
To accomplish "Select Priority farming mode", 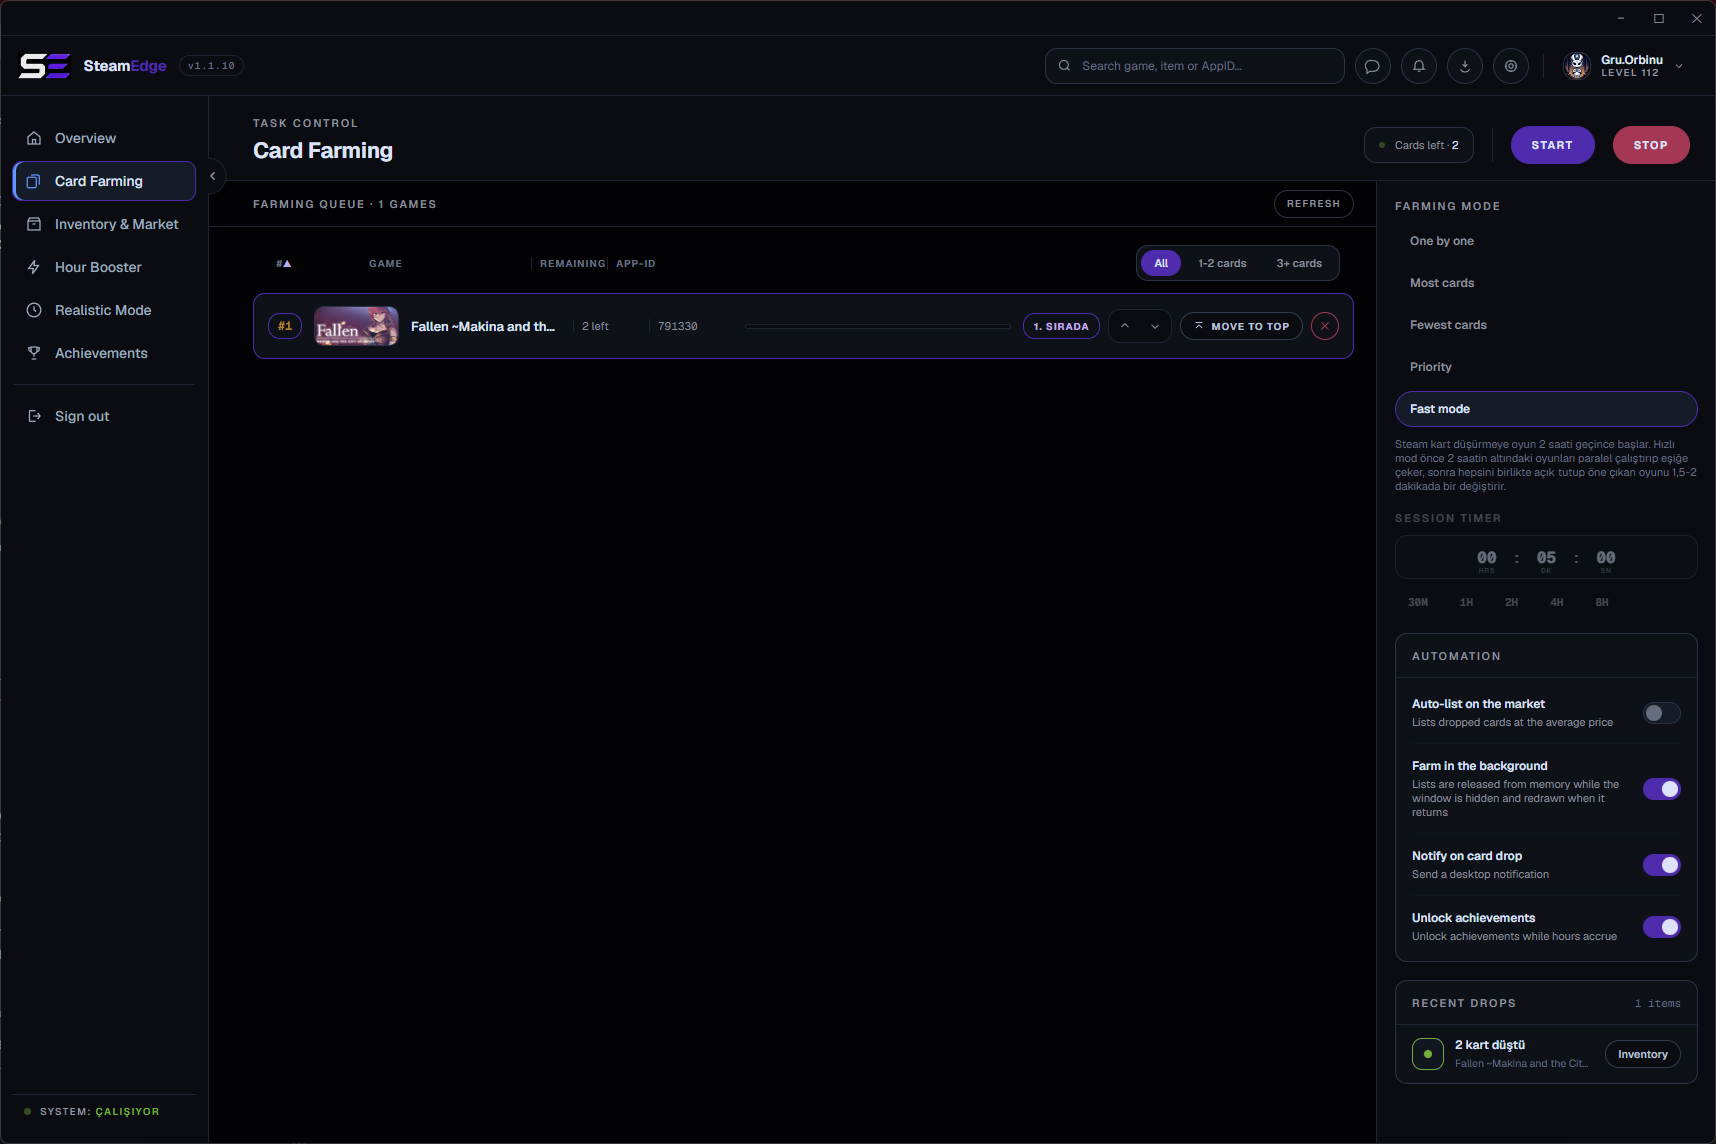I will pos(1546,367).
